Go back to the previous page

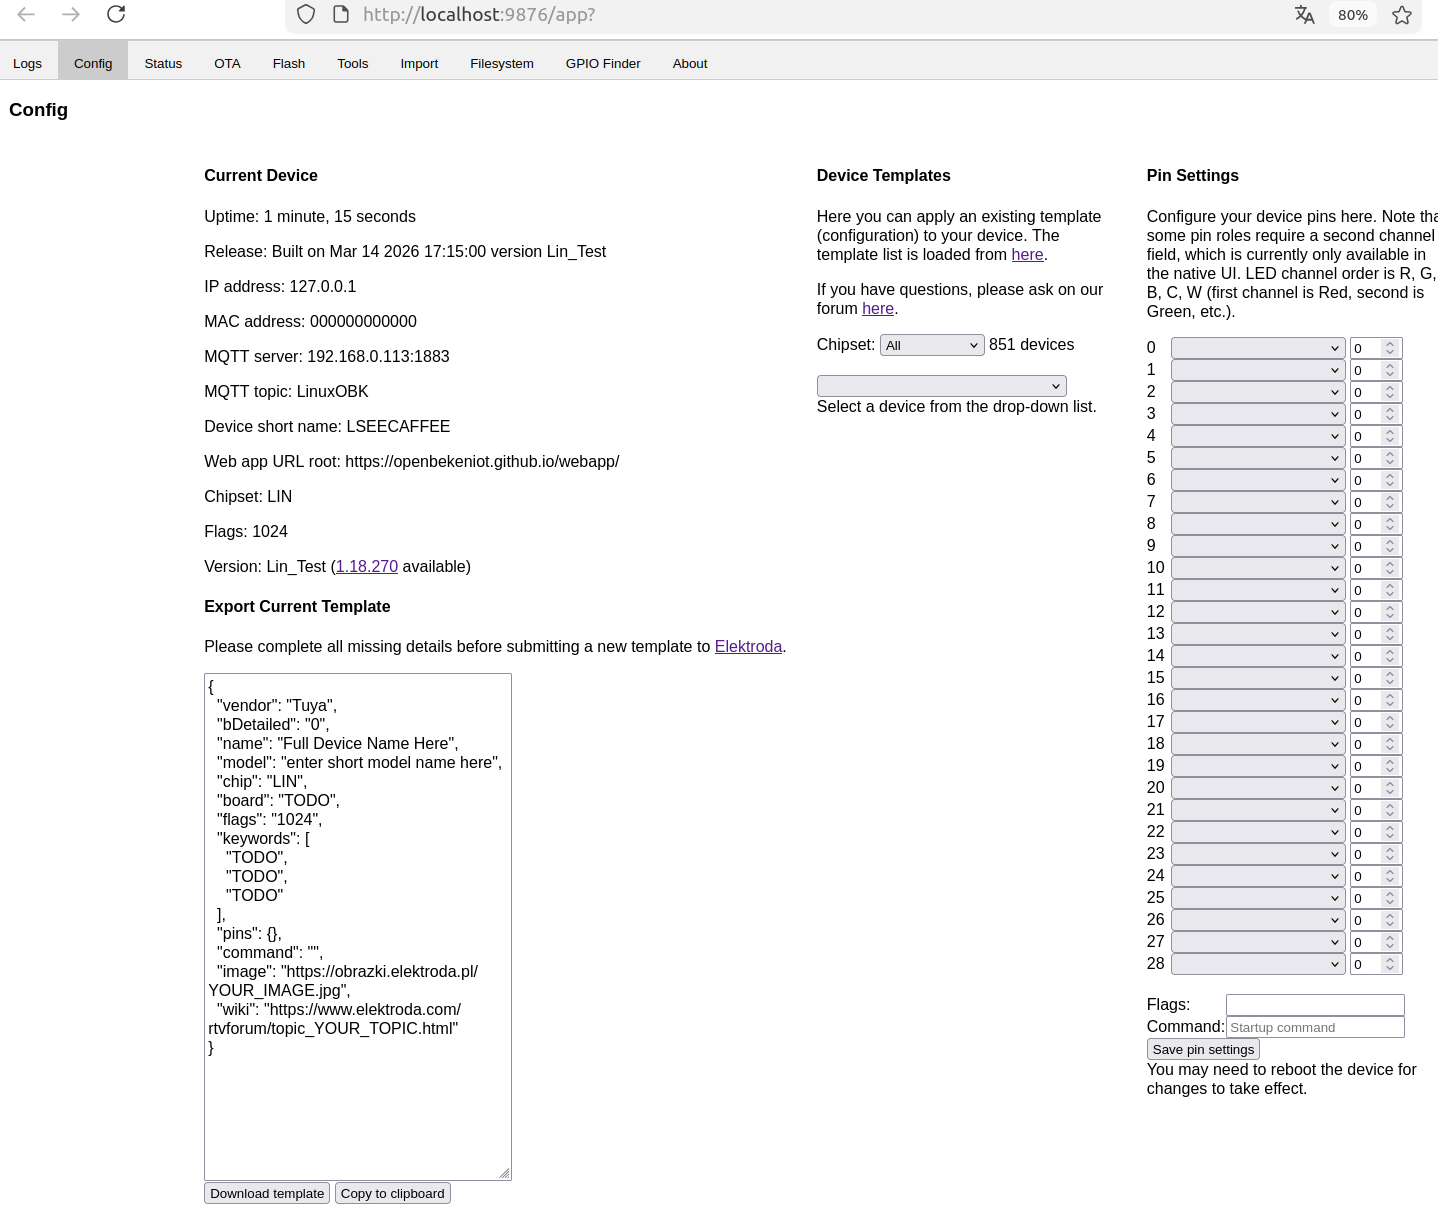pos(26,14)
